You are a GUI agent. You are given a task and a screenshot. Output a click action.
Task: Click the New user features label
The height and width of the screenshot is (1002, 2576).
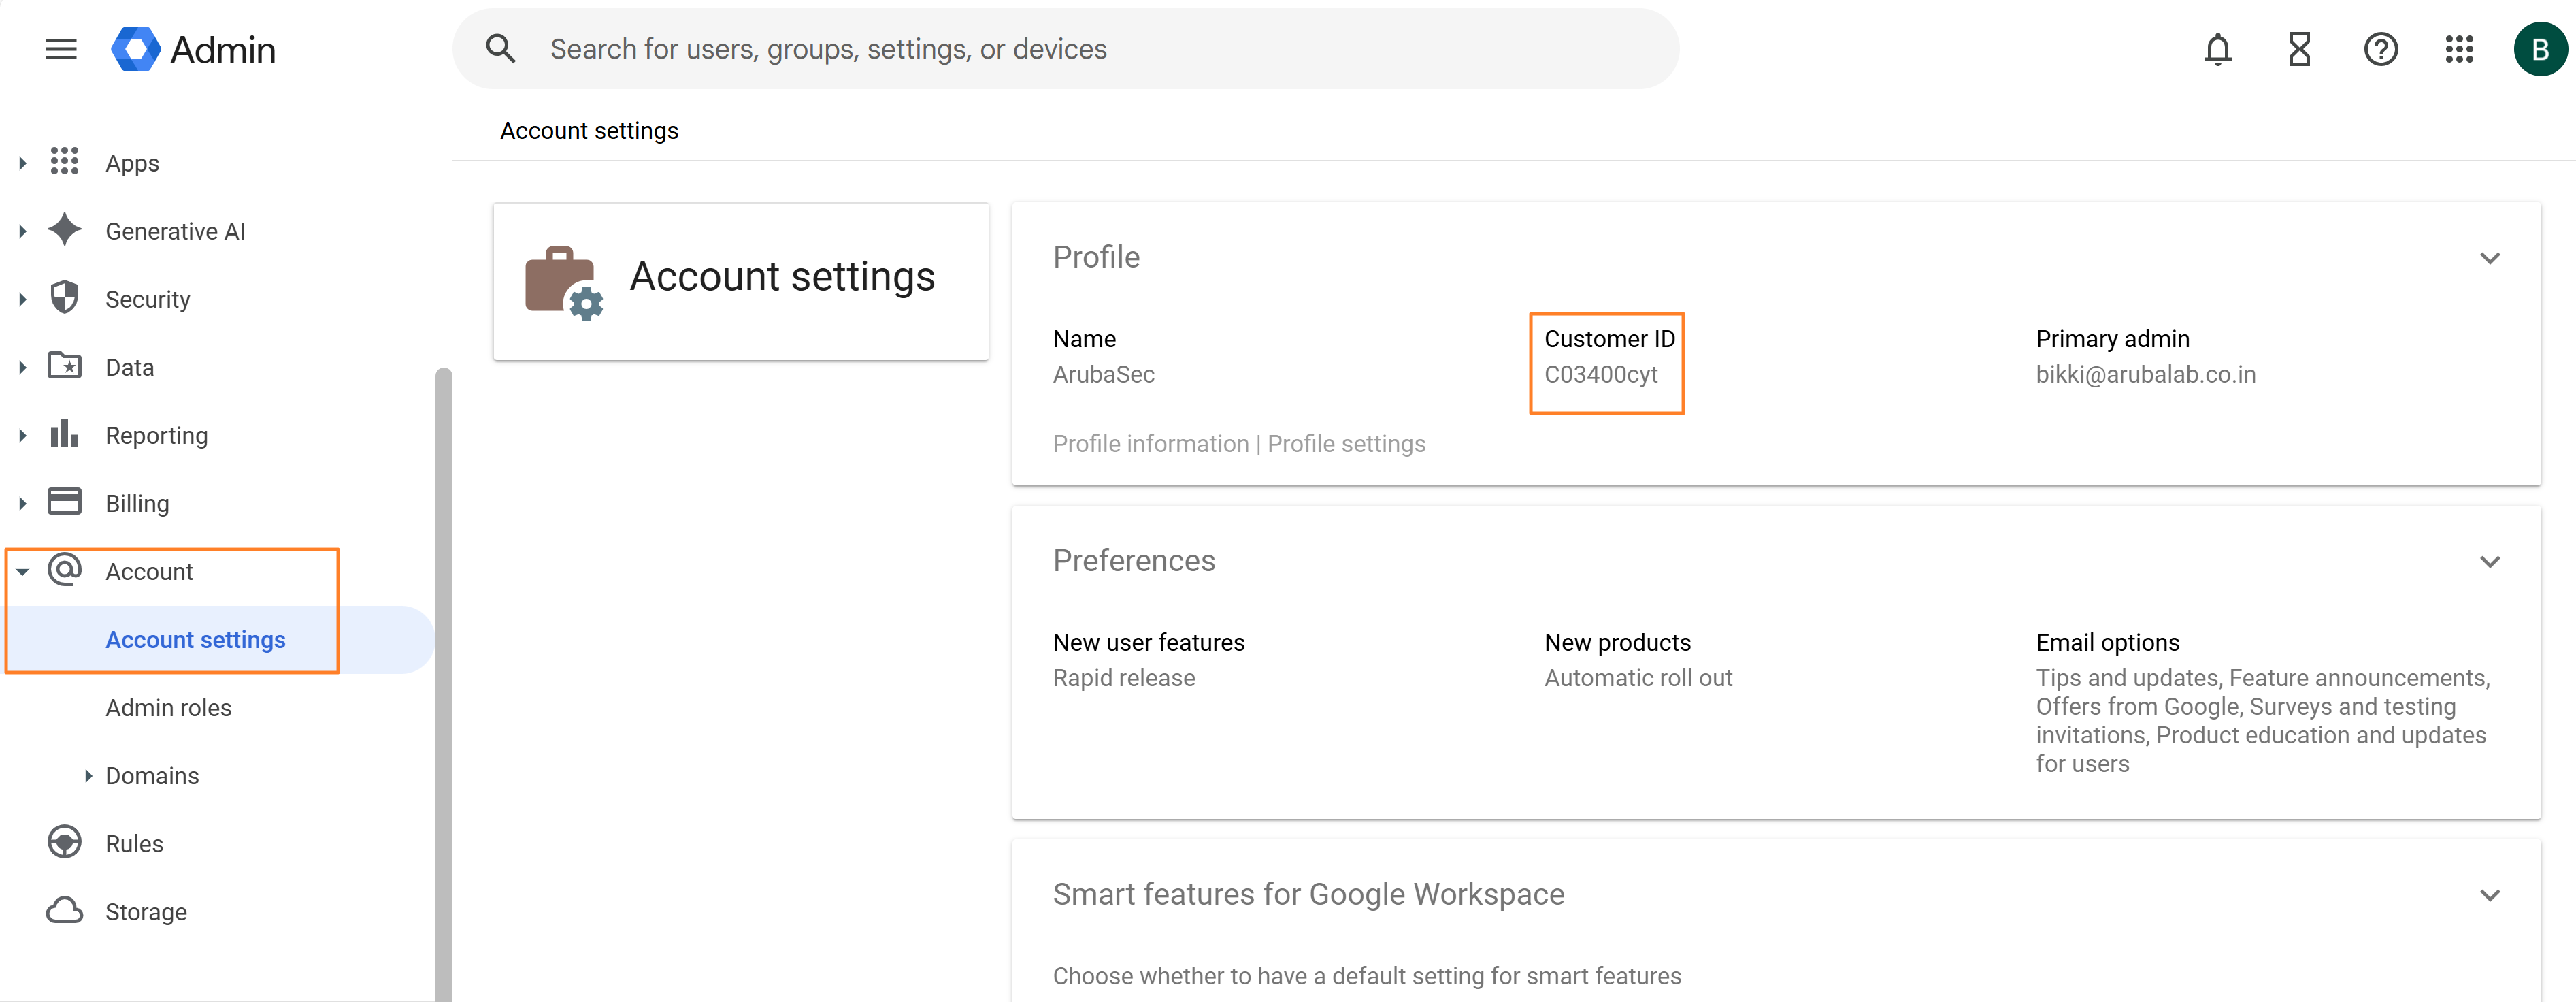1148,642
